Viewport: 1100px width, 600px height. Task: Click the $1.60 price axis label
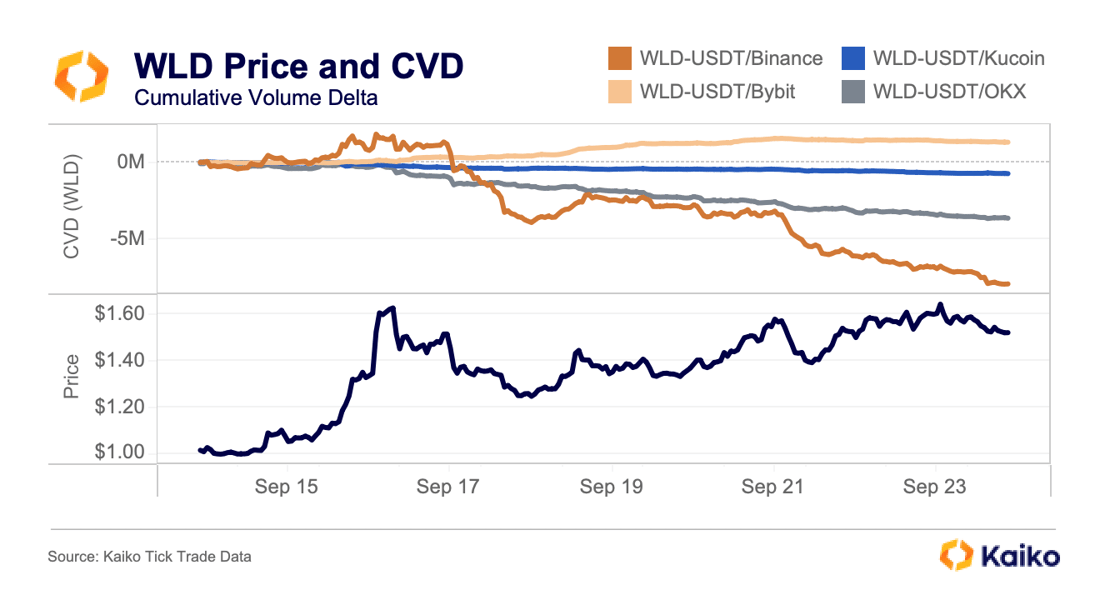[120, 313]
